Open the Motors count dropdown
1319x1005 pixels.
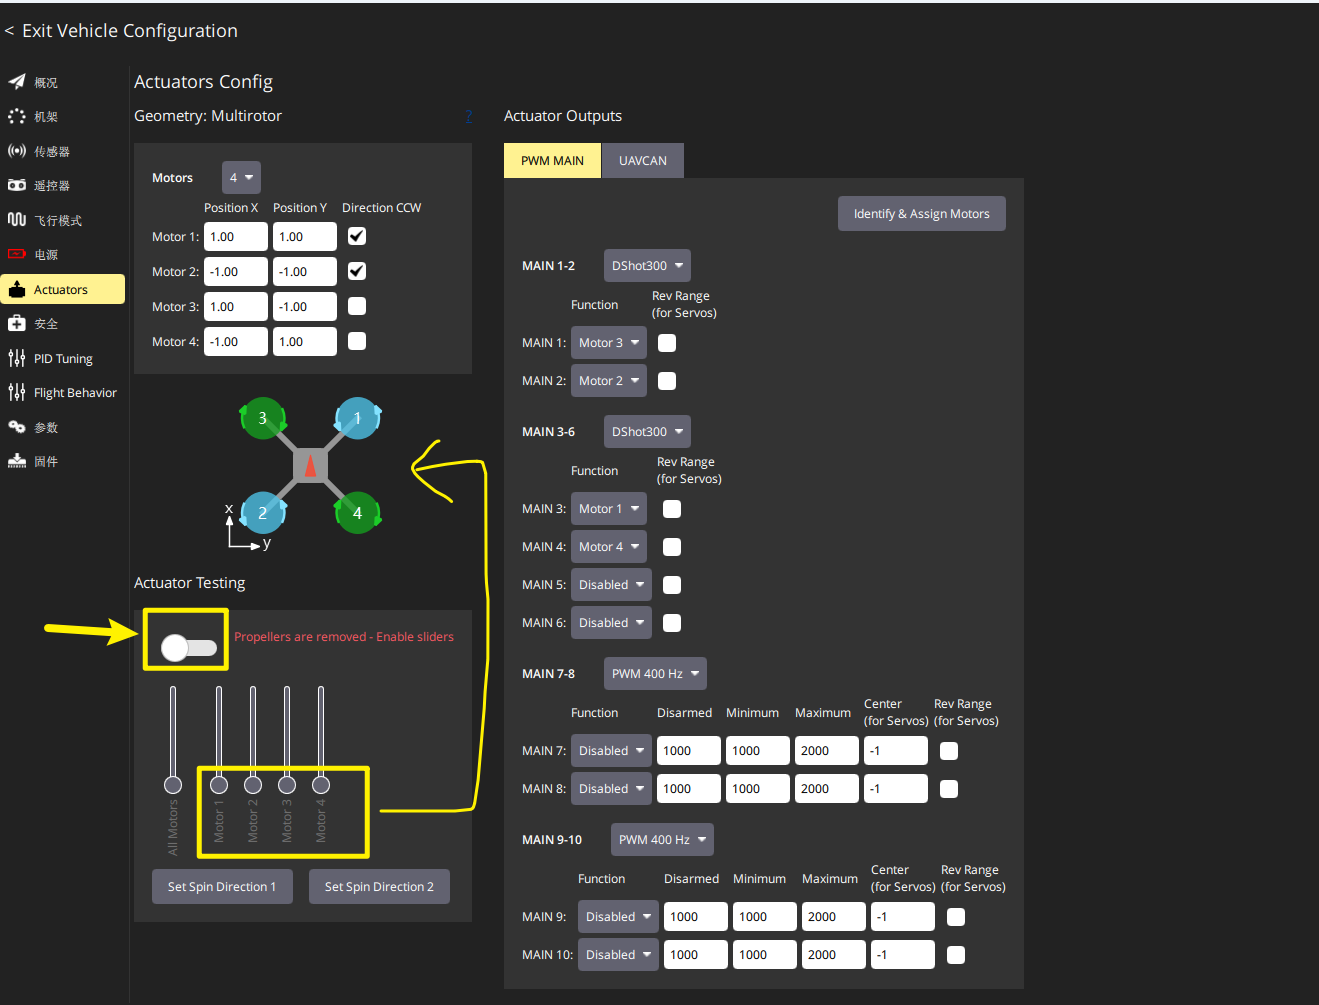click(241, 178)
